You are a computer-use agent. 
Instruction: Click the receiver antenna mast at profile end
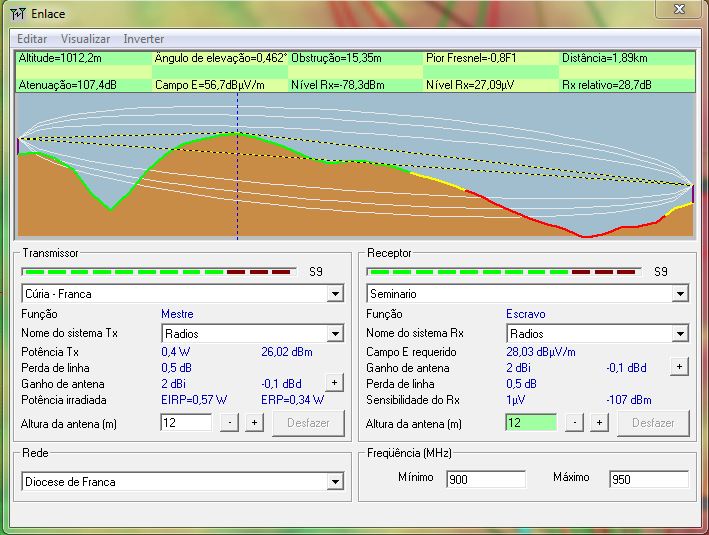(x=693, y=194)
